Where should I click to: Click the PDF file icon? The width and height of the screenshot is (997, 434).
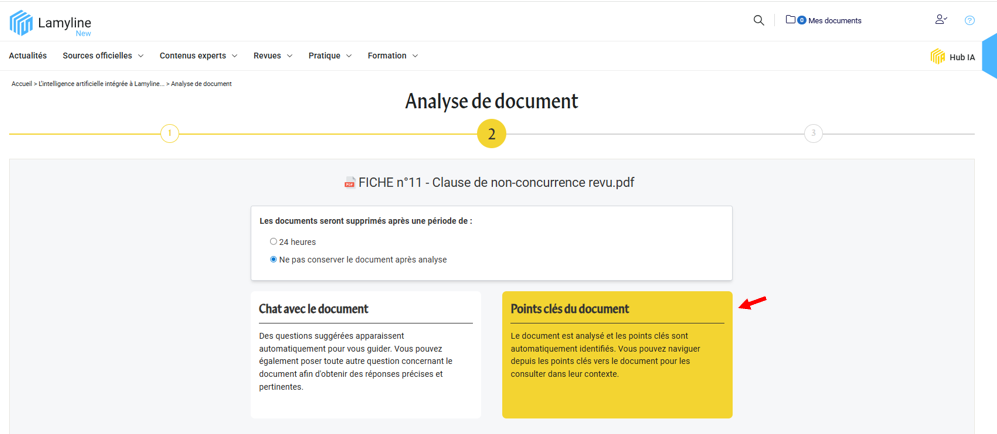349,184
